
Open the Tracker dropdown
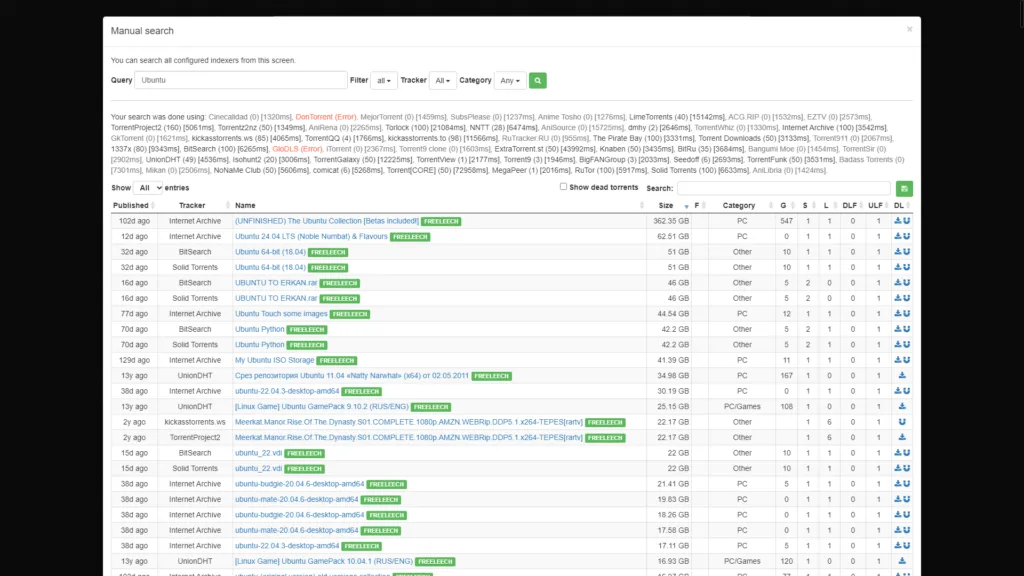(440, 80)
